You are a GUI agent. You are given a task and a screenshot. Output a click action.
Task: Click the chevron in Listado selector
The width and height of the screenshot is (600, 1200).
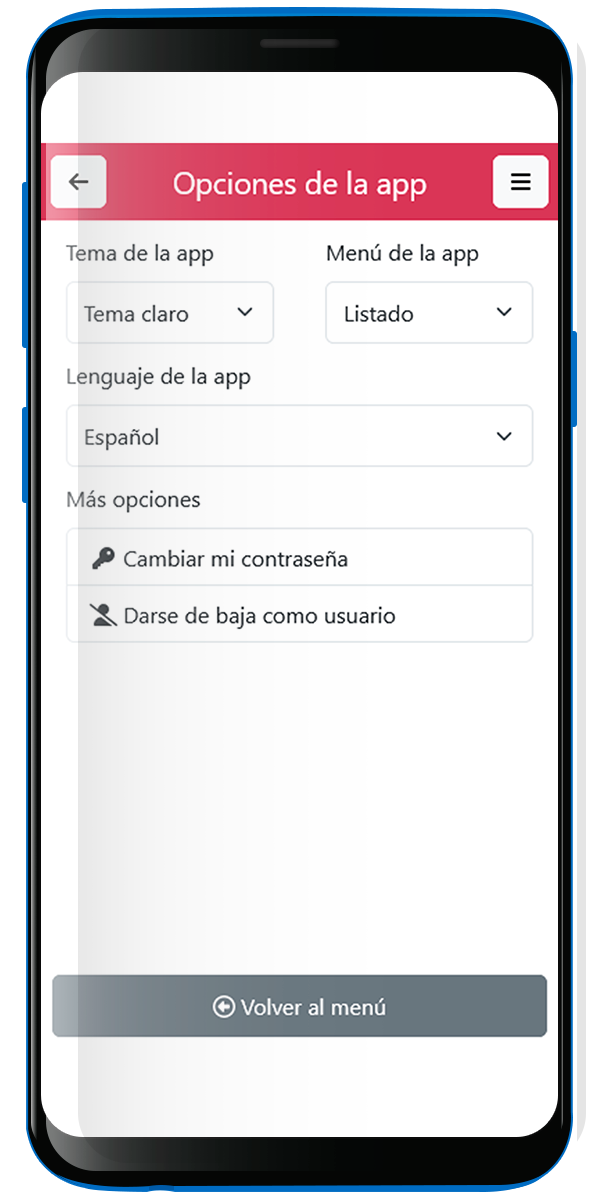point(504,313)
